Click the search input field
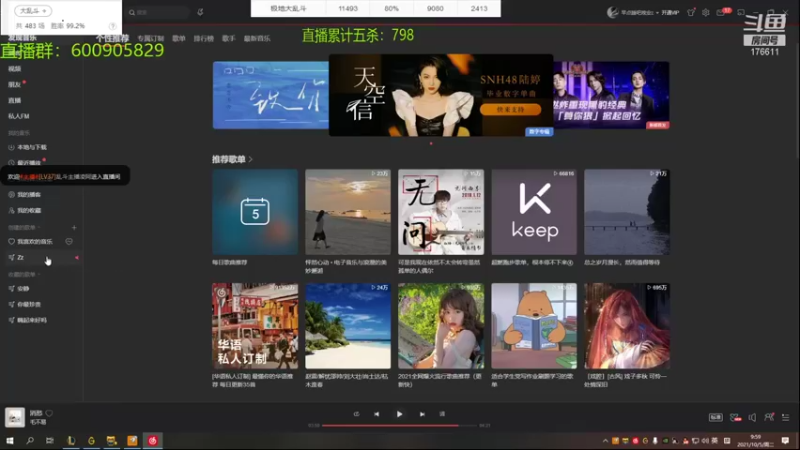The width and height of the screenshot is (800, 450). coord(158,12)
